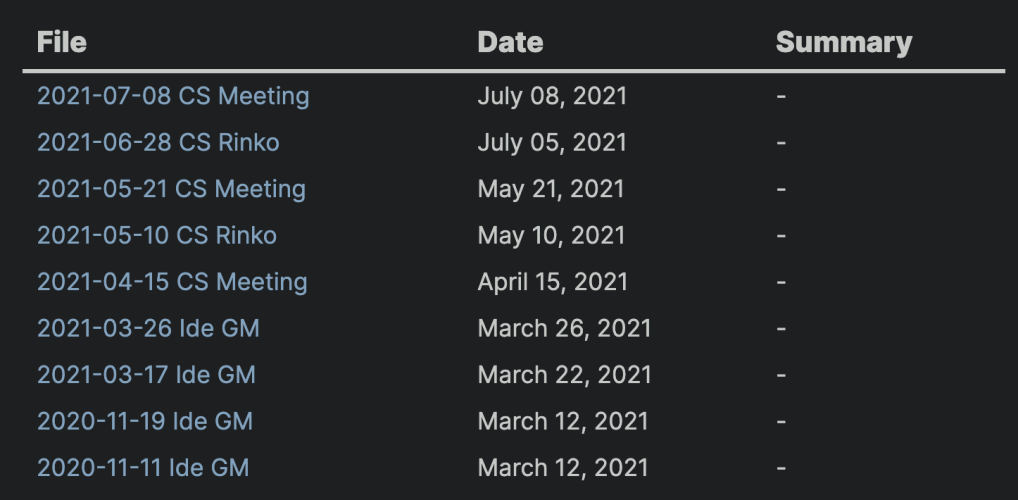Open the 2020-11-11 Ide GM note
The height and width of the screenshot is (500, 1018).
[x=143, y=468]
